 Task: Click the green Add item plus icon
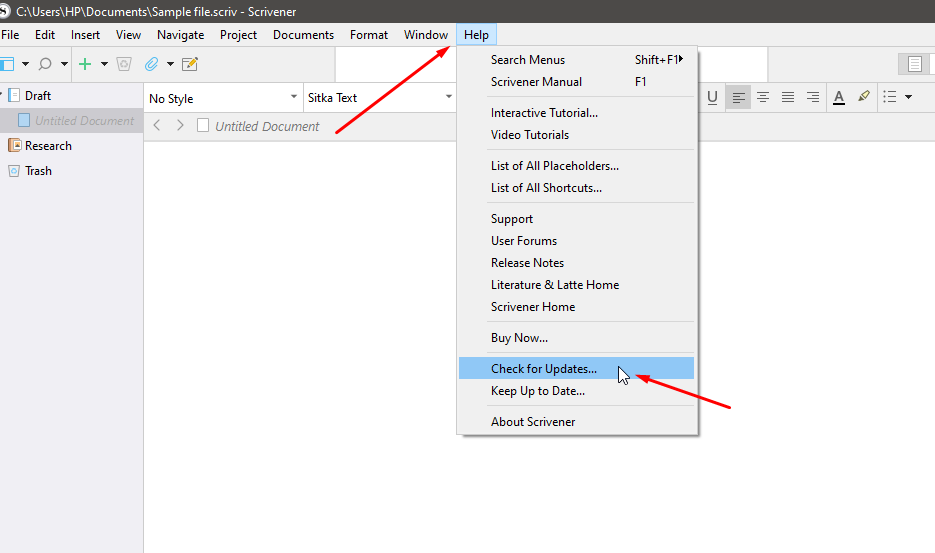[x=85, y=64]
